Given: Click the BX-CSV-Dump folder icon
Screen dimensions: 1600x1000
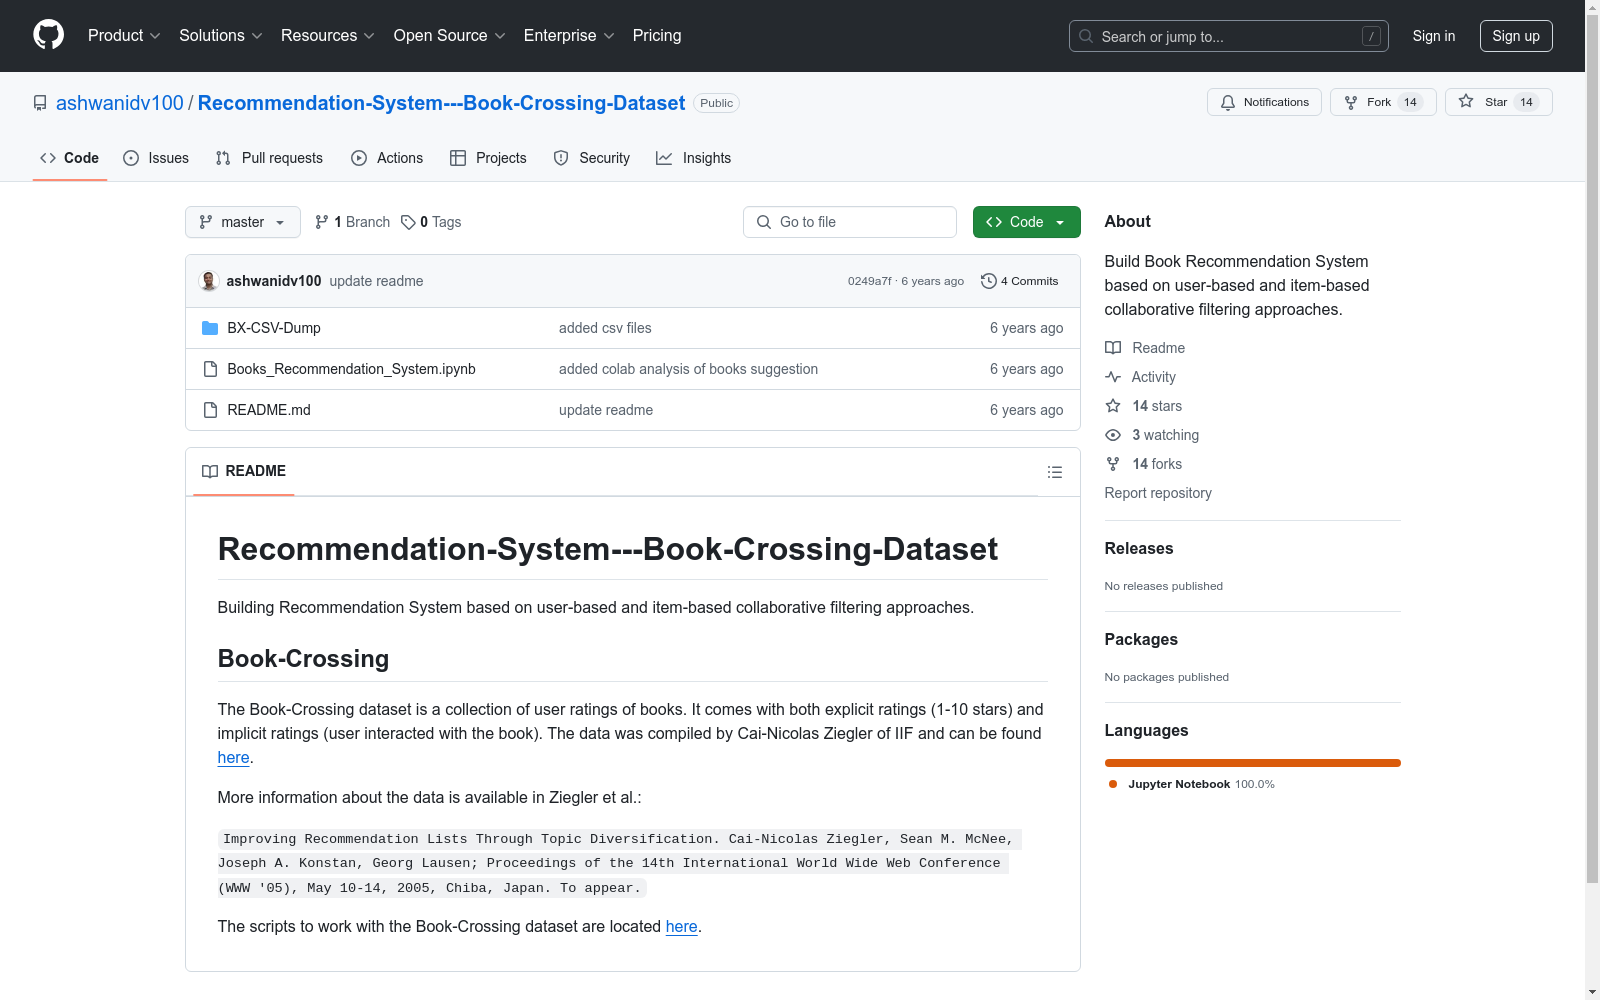Looking at the screenshot, I should [x=210, y=328].
